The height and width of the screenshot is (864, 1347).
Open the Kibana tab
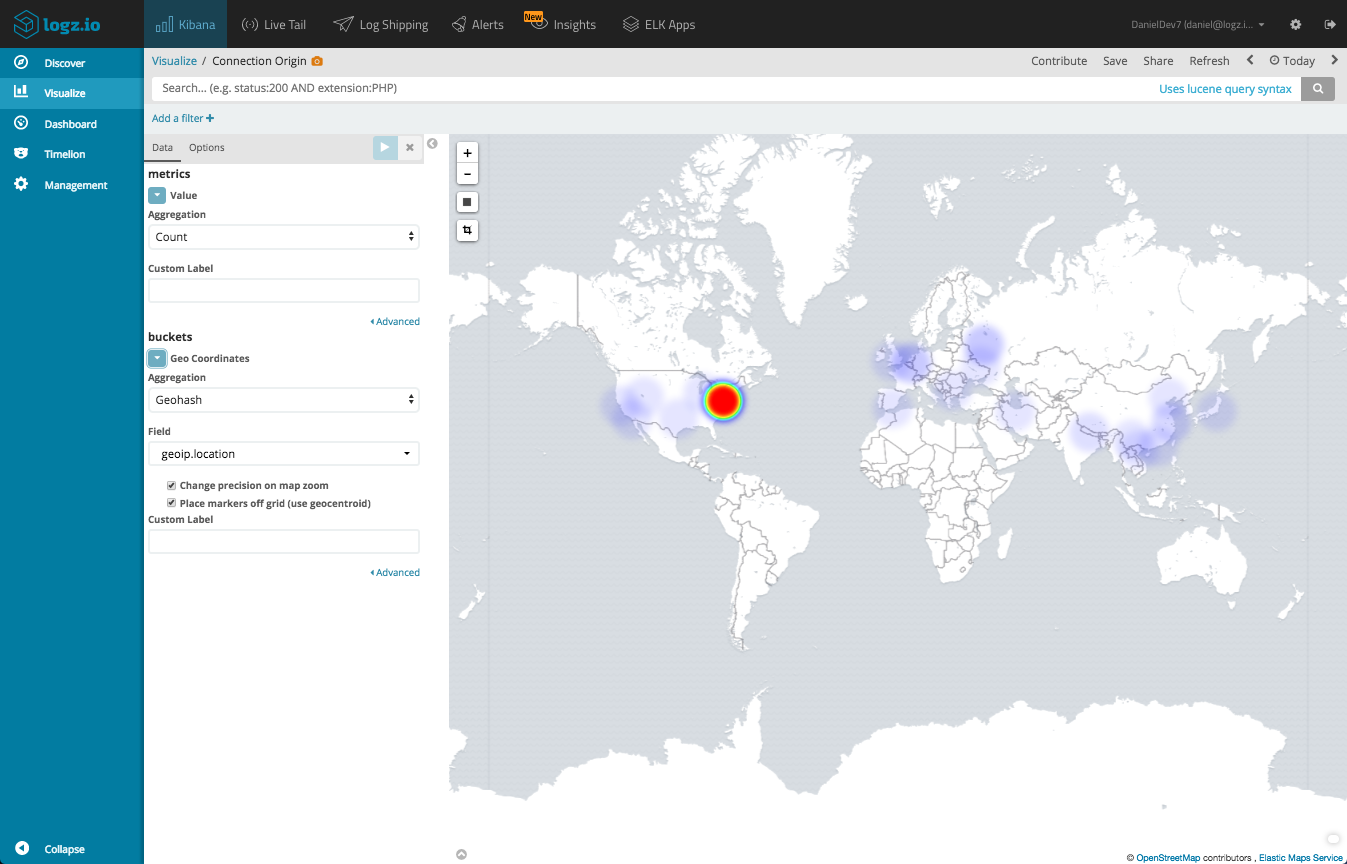tap(186, 24)
